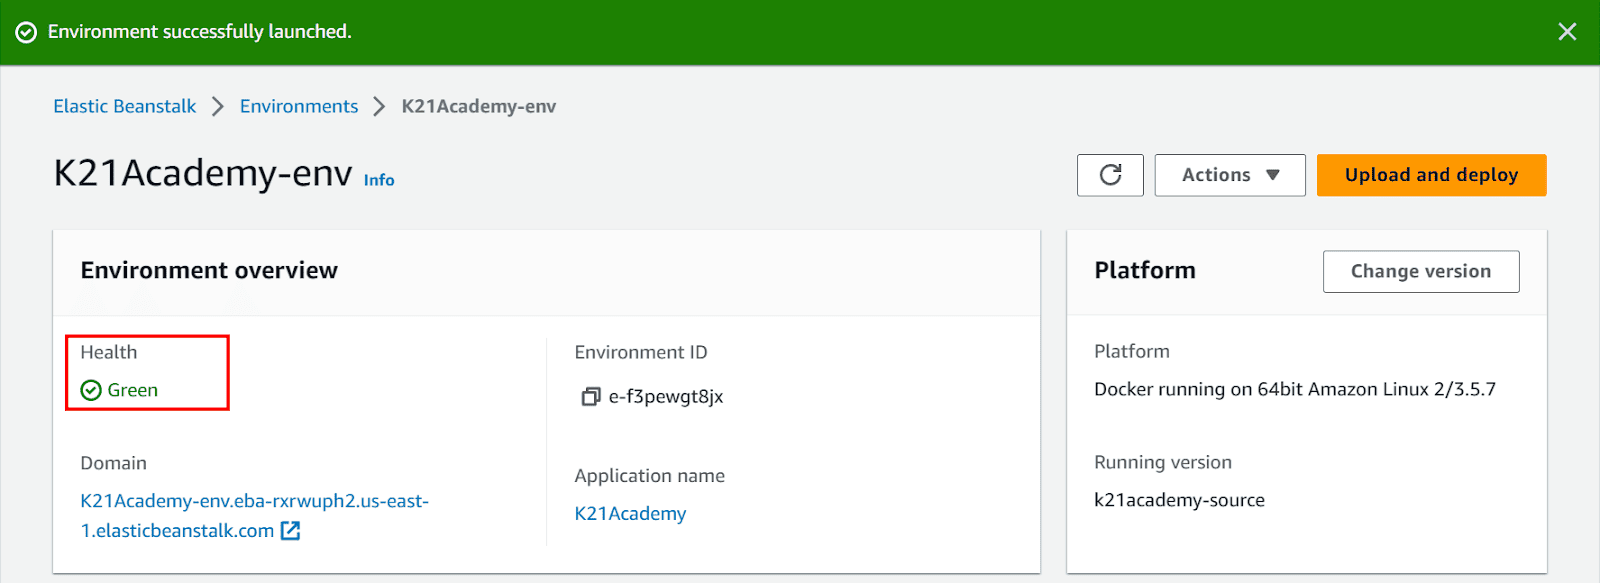Click the external link icon beside domain
The height and width of the screenshot is (583, 1600).
290,531
